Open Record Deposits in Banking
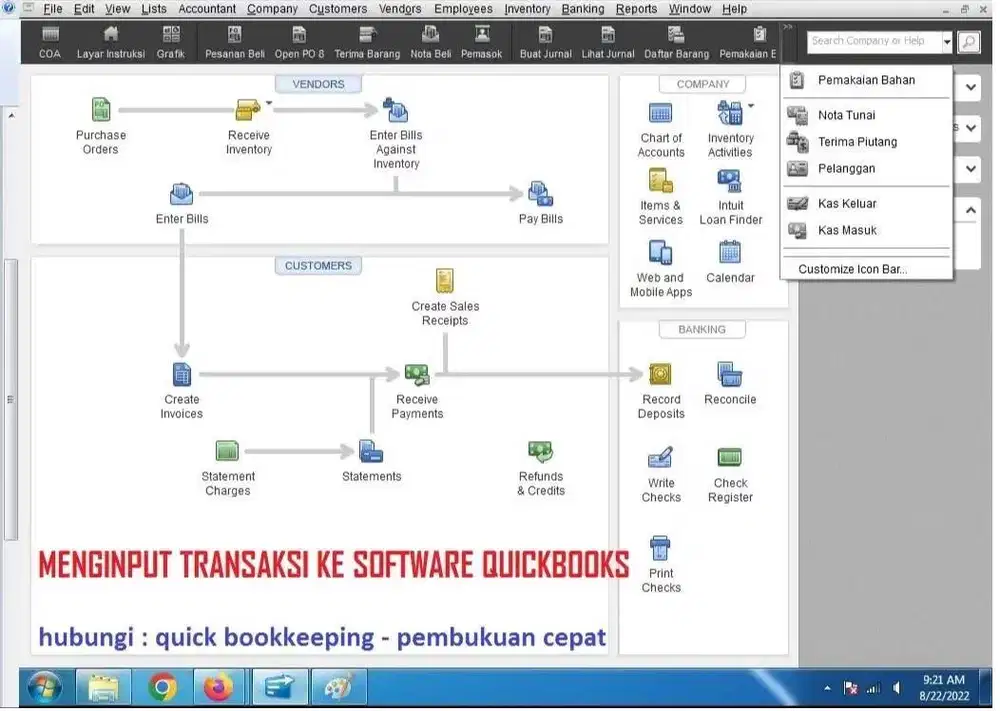 pyautogui.click(x=661, y=375)
